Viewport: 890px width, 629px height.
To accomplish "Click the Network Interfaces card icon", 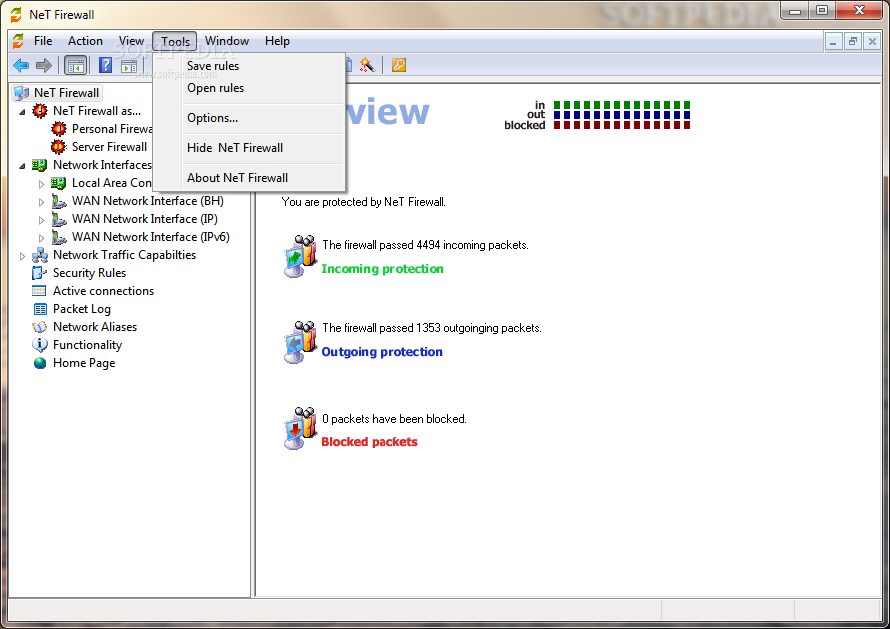I will (40, 165).
